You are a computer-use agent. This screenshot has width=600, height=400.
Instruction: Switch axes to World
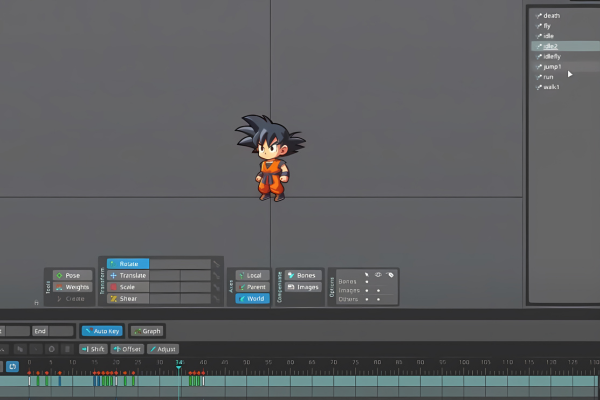253,299
